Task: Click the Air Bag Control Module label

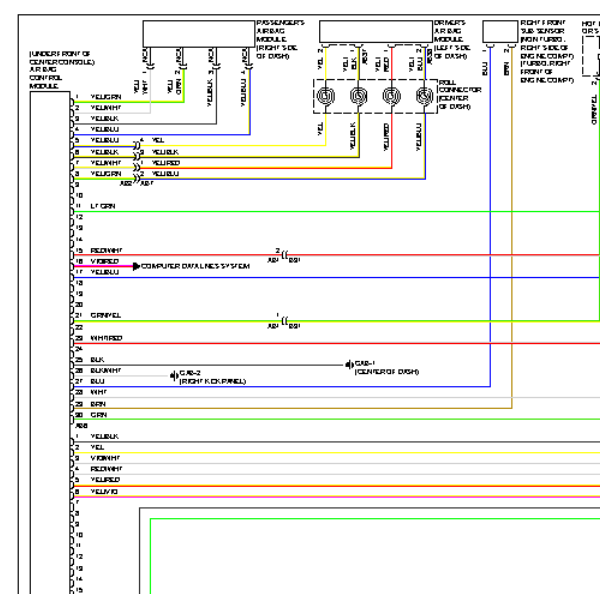Action: tap(61, 70)
